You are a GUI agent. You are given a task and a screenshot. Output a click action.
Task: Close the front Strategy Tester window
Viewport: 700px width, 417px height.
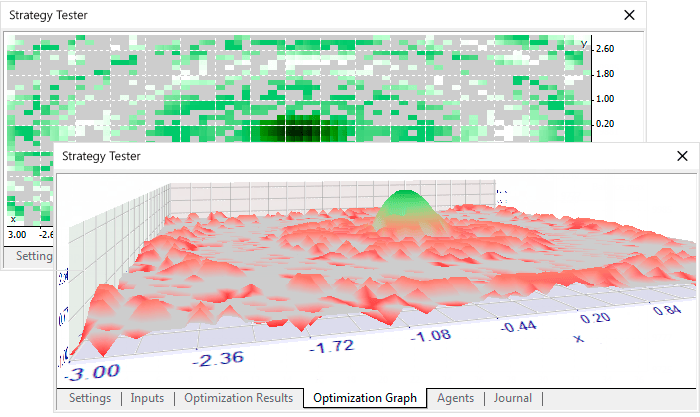[682, 156]
